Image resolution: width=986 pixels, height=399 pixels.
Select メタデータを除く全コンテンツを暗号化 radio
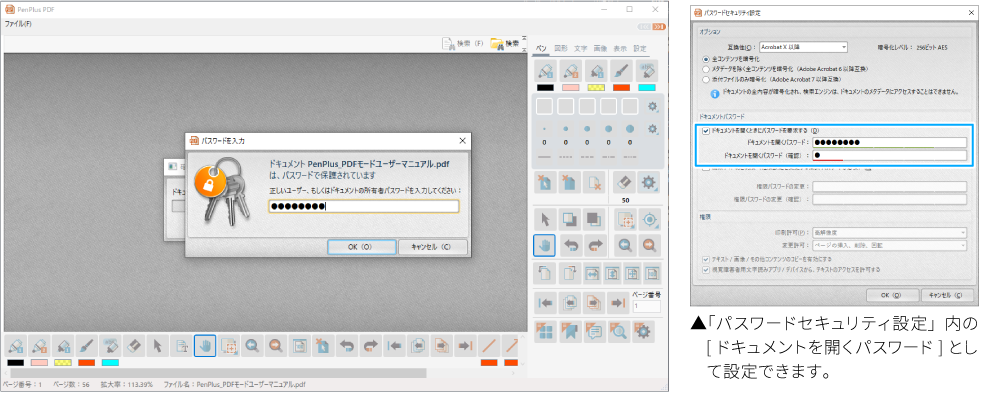tap(706, 69)
